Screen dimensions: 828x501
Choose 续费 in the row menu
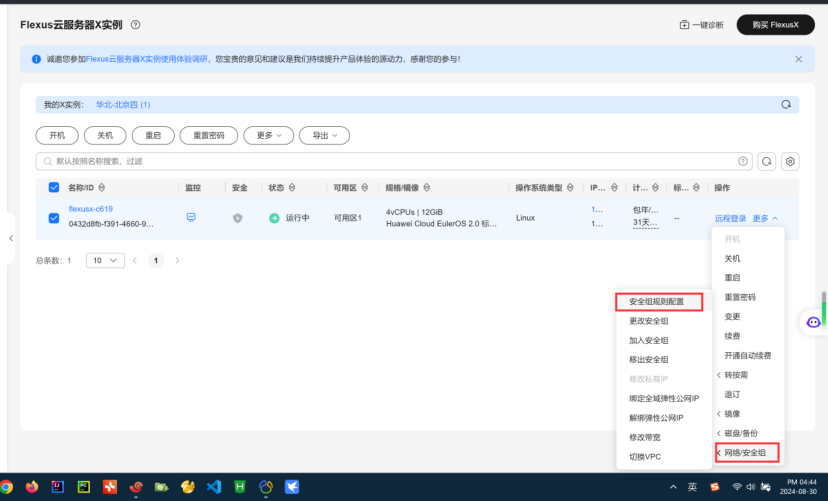click(732, 336)
